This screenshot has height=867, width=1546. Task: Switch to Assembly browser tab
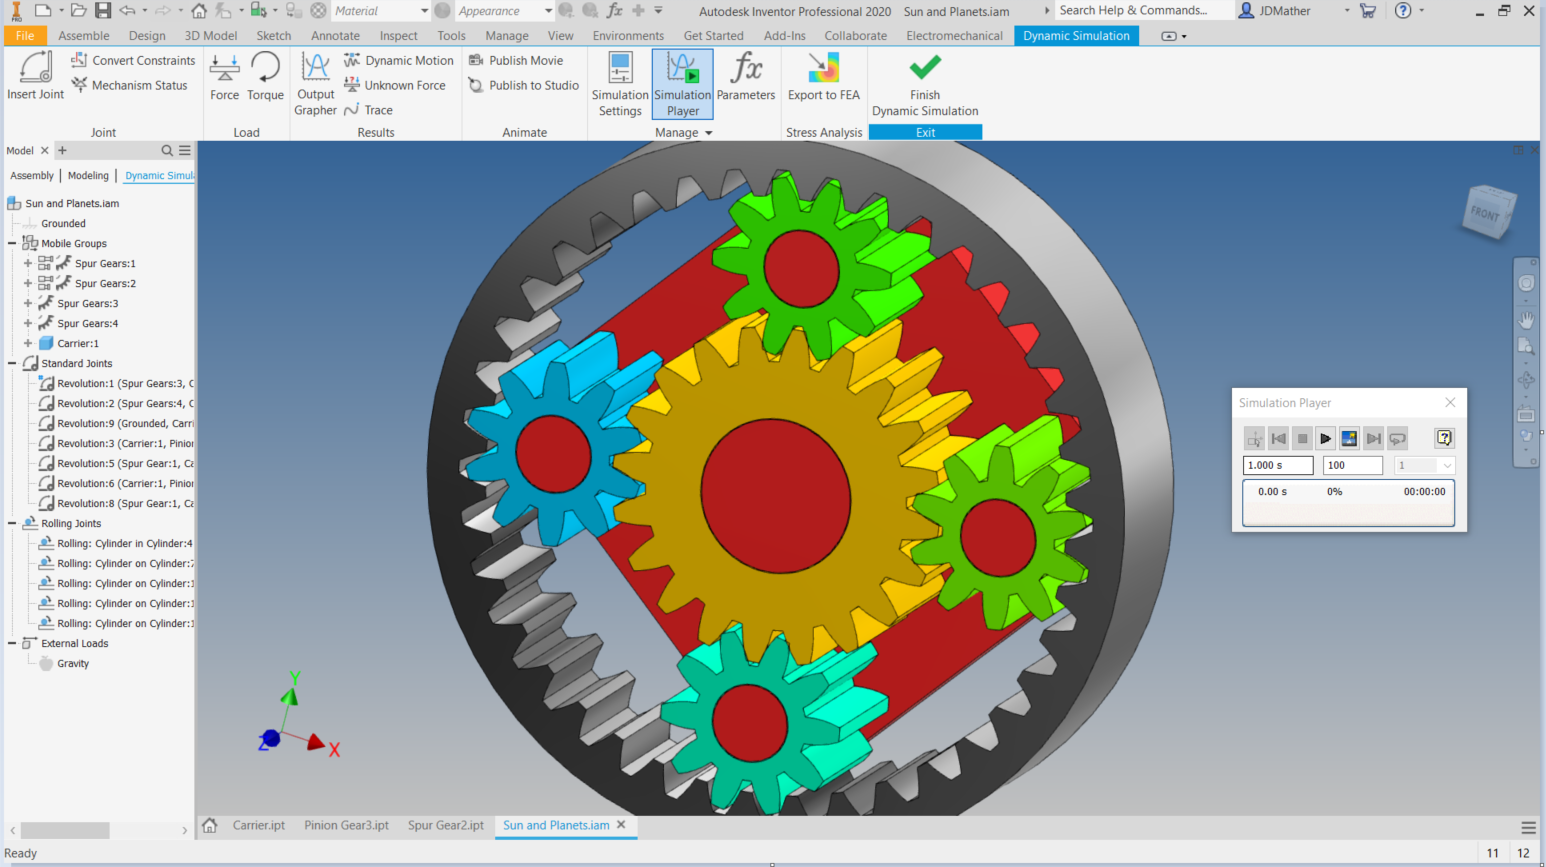tap(32, 176)
